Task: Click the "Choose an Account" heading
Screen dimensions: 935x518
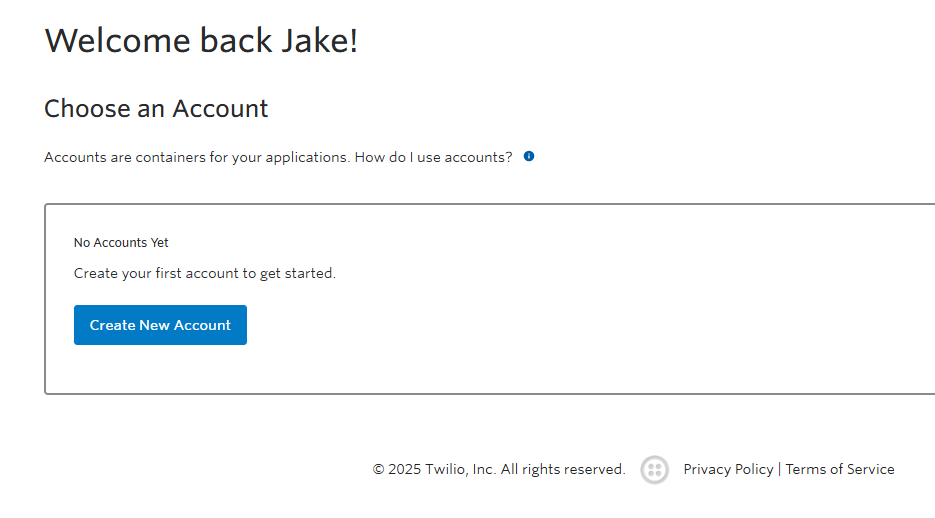Action: click(156, 108)
